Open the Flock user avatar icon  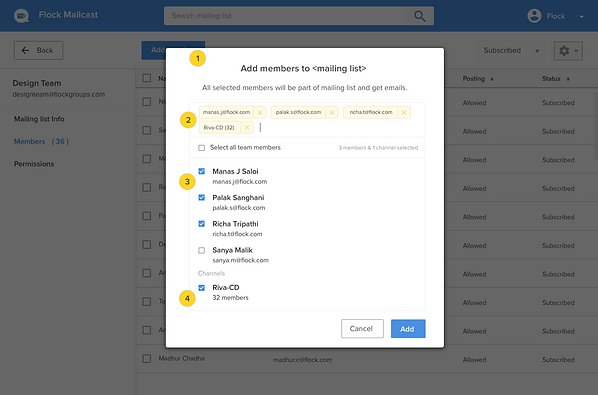click(x=534, y=16)
